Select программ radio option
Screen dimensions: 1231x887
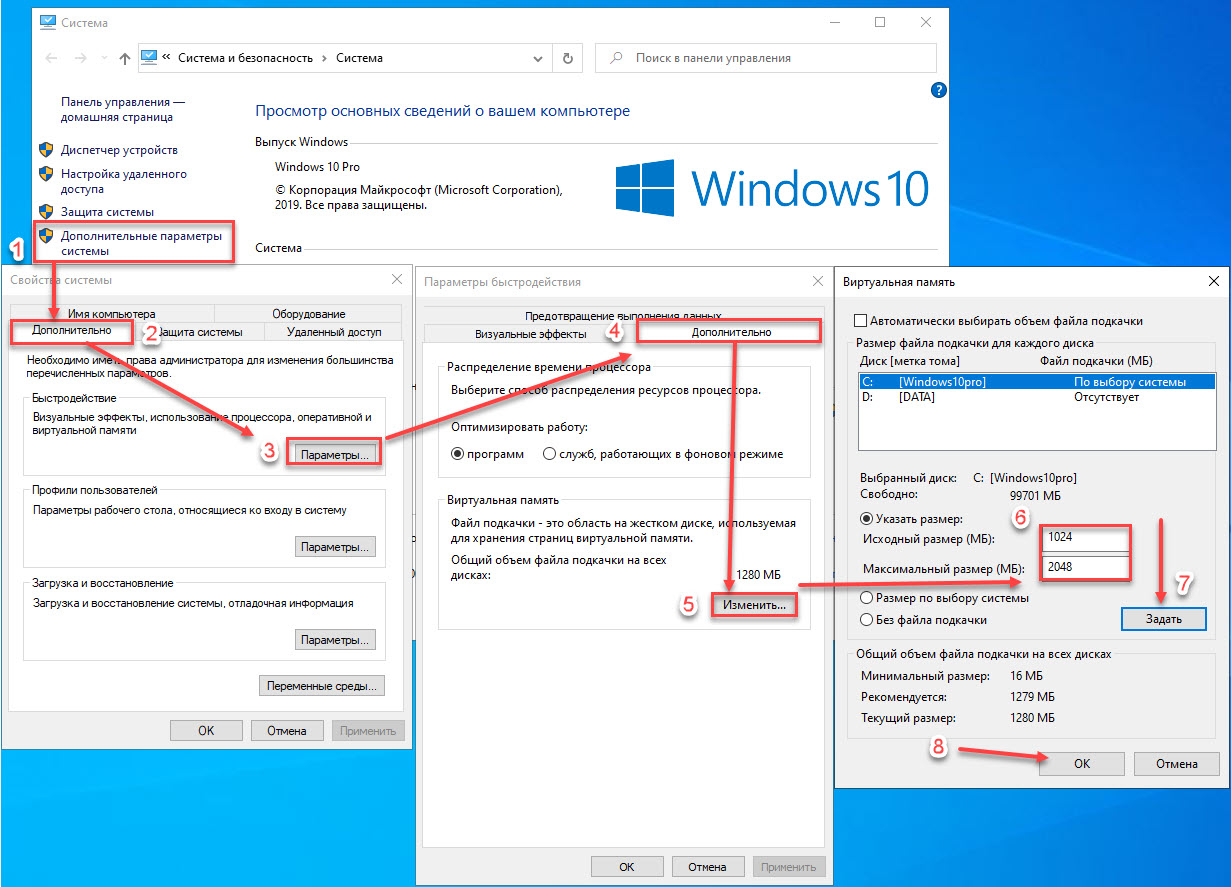point(488,454)
